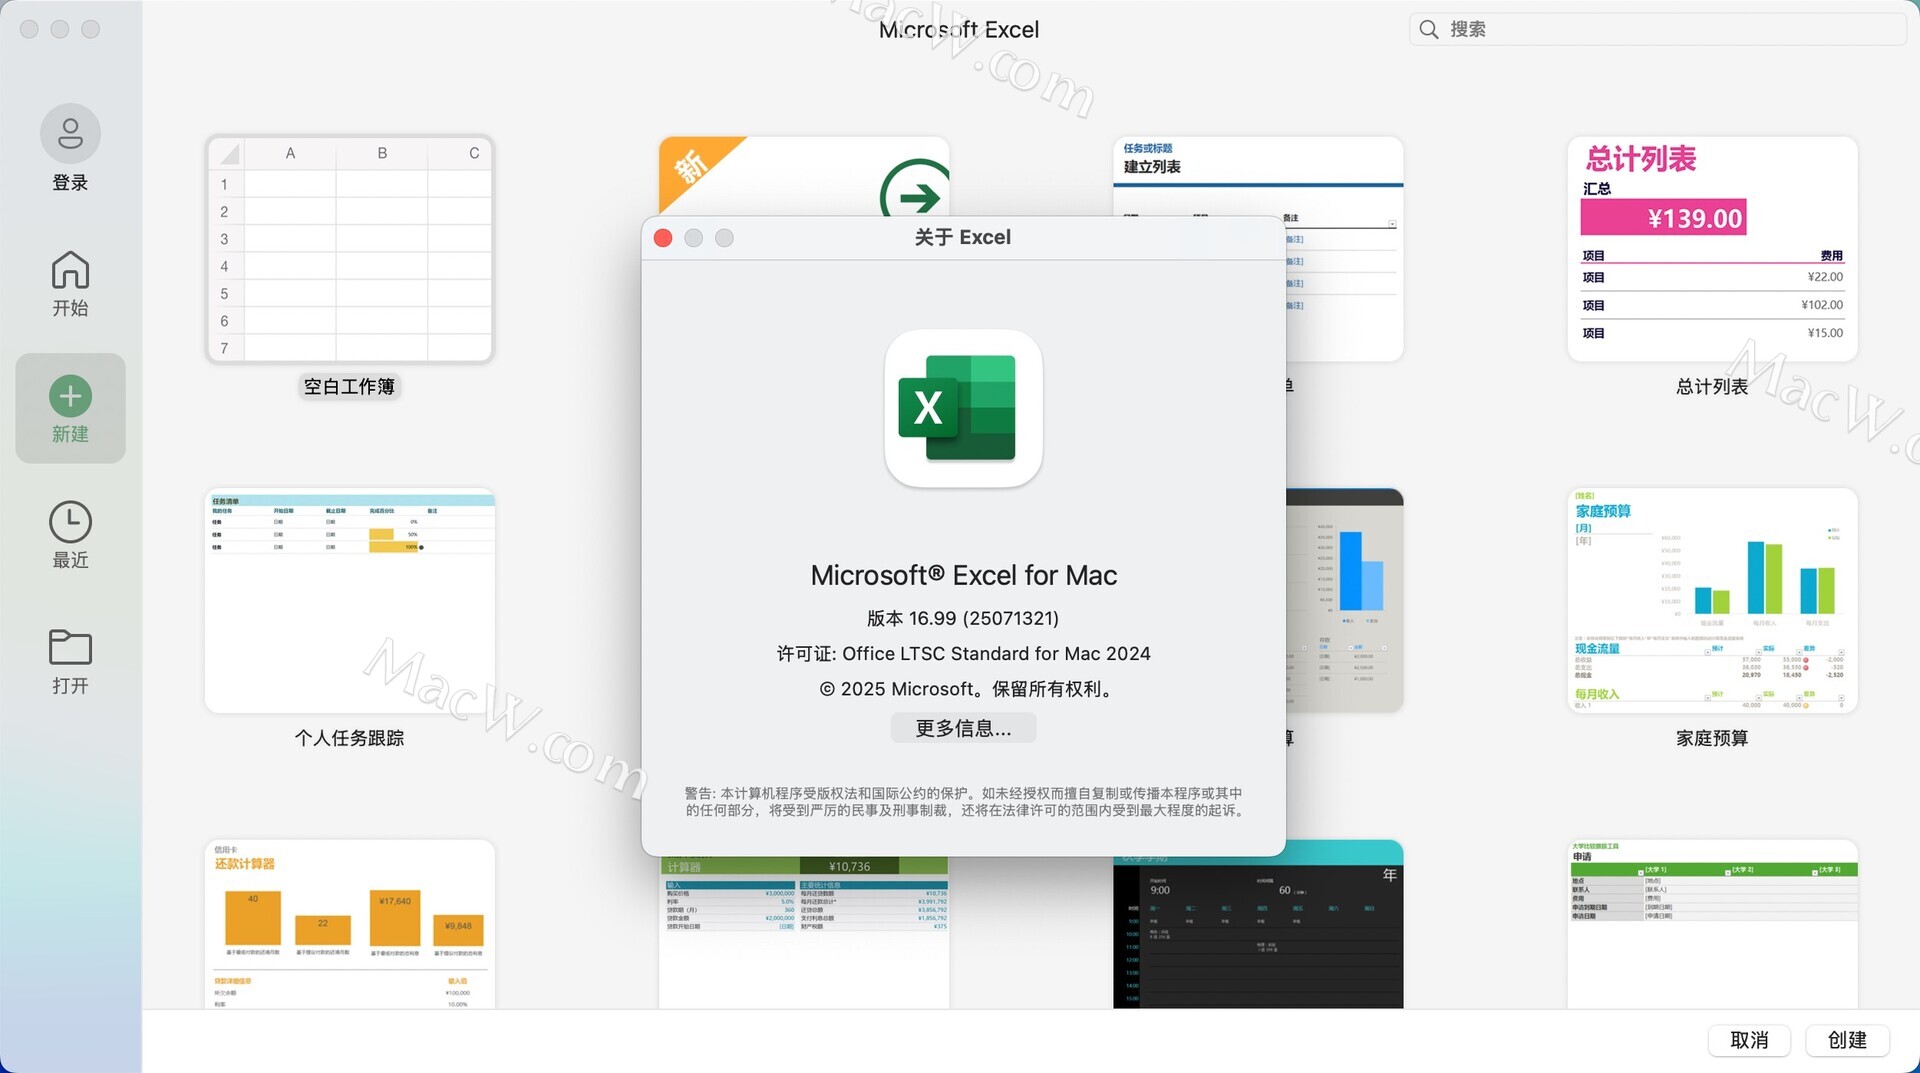Focus the 搜索 search field
1920x1073 pixels.
point(1657,29)
